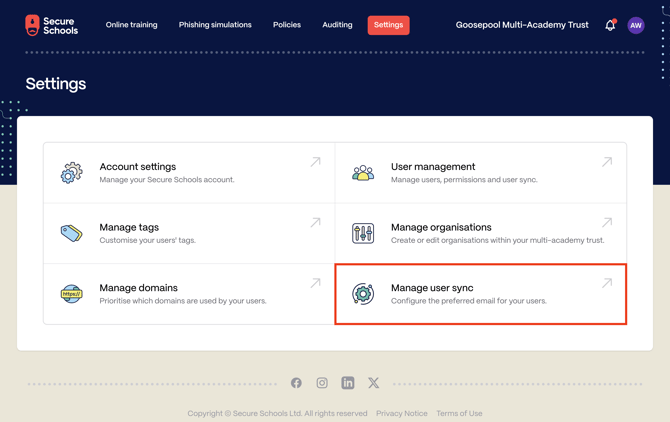Open the LinkedIn footer icon
670x422 pixels.
[x=348, y=383]
